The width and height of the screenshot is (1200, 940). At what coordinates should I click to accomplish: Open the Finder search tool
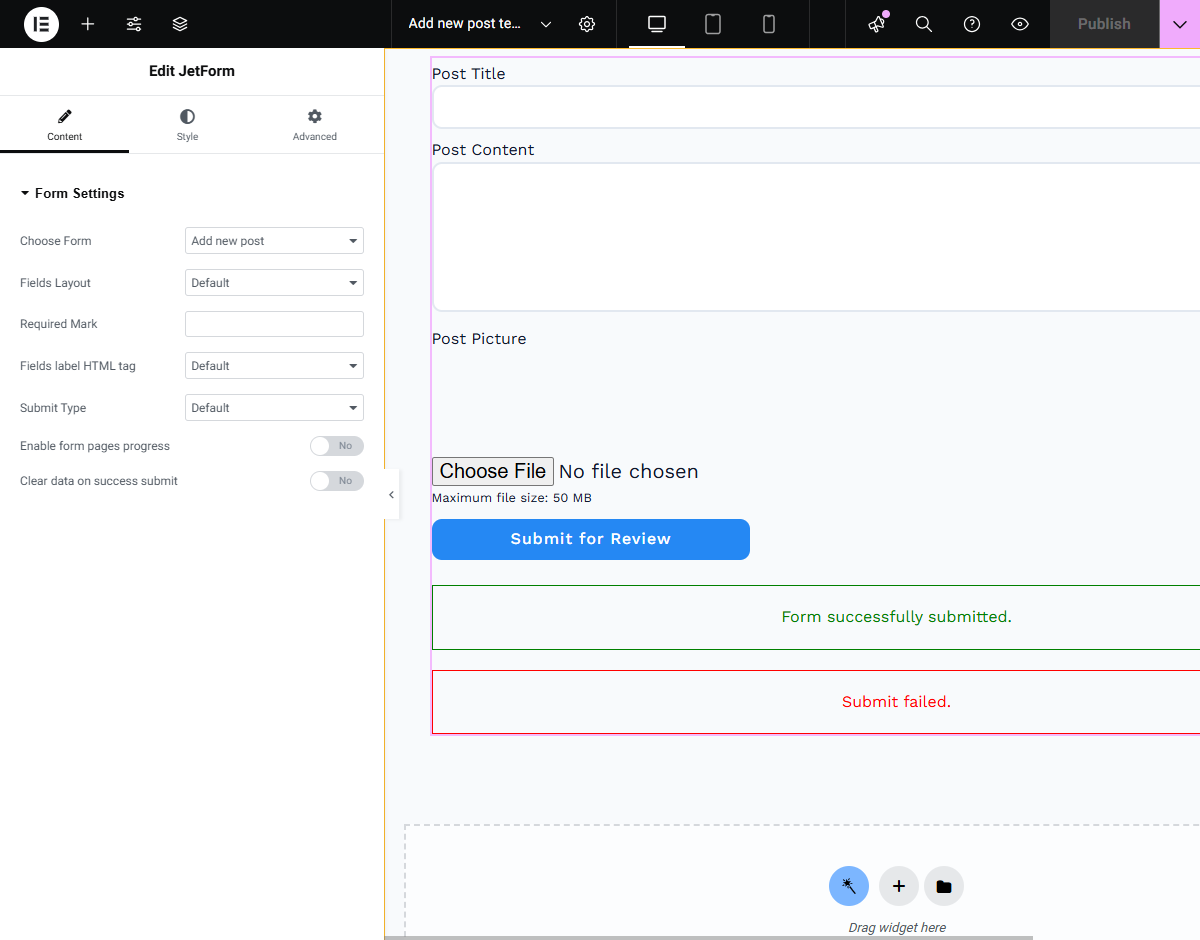tap(923, 24)
